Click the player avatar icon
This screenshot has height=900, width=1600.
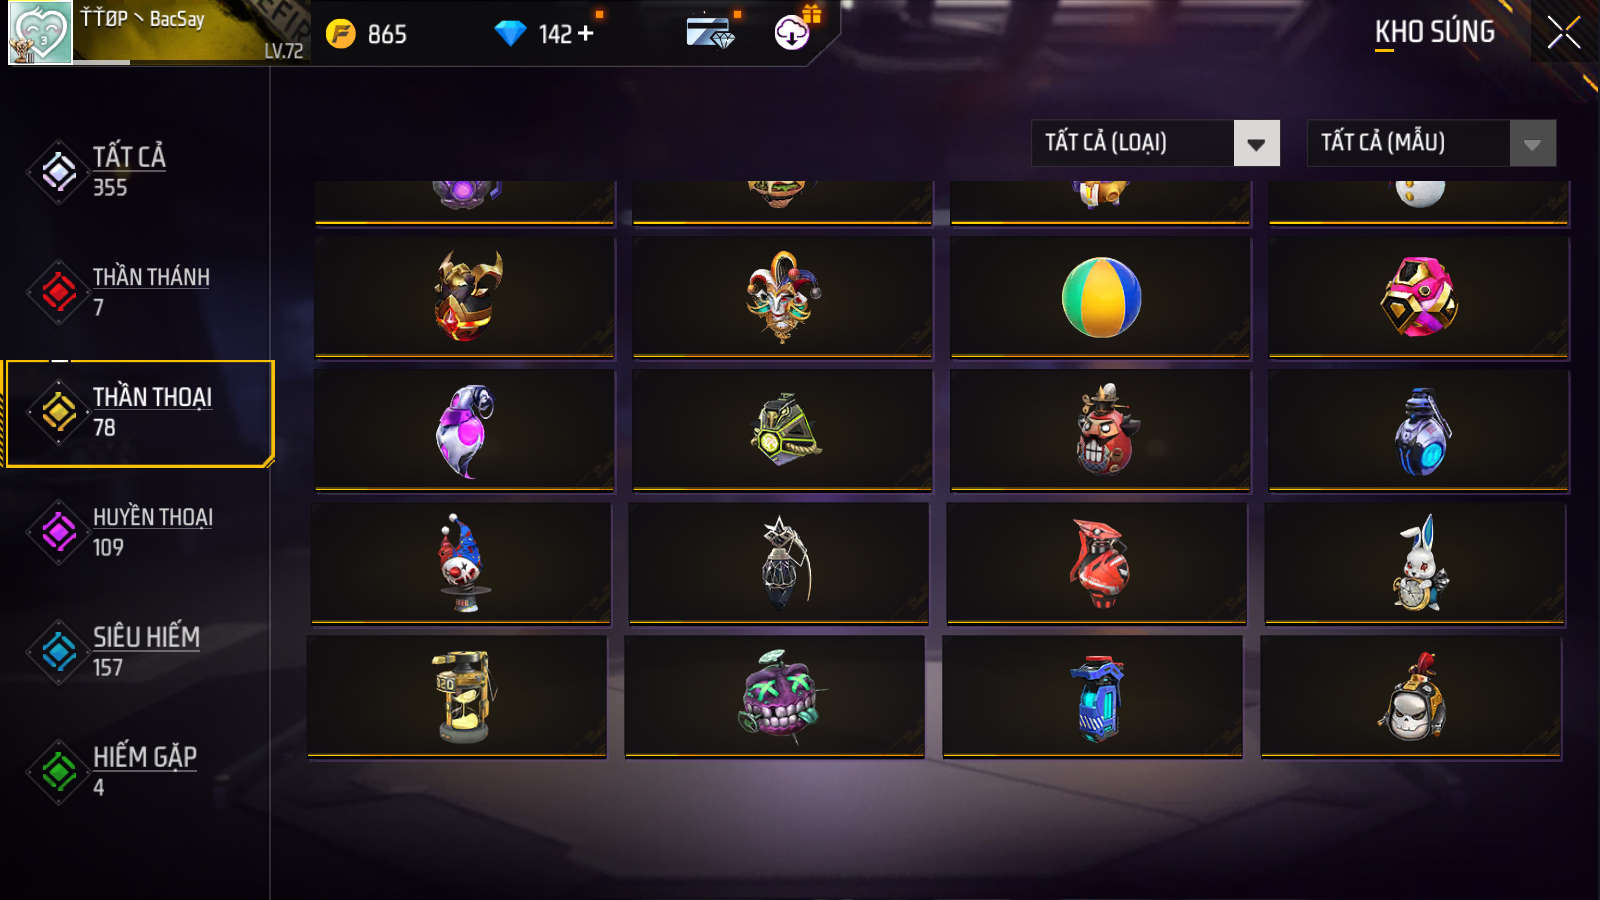(40, 33)
